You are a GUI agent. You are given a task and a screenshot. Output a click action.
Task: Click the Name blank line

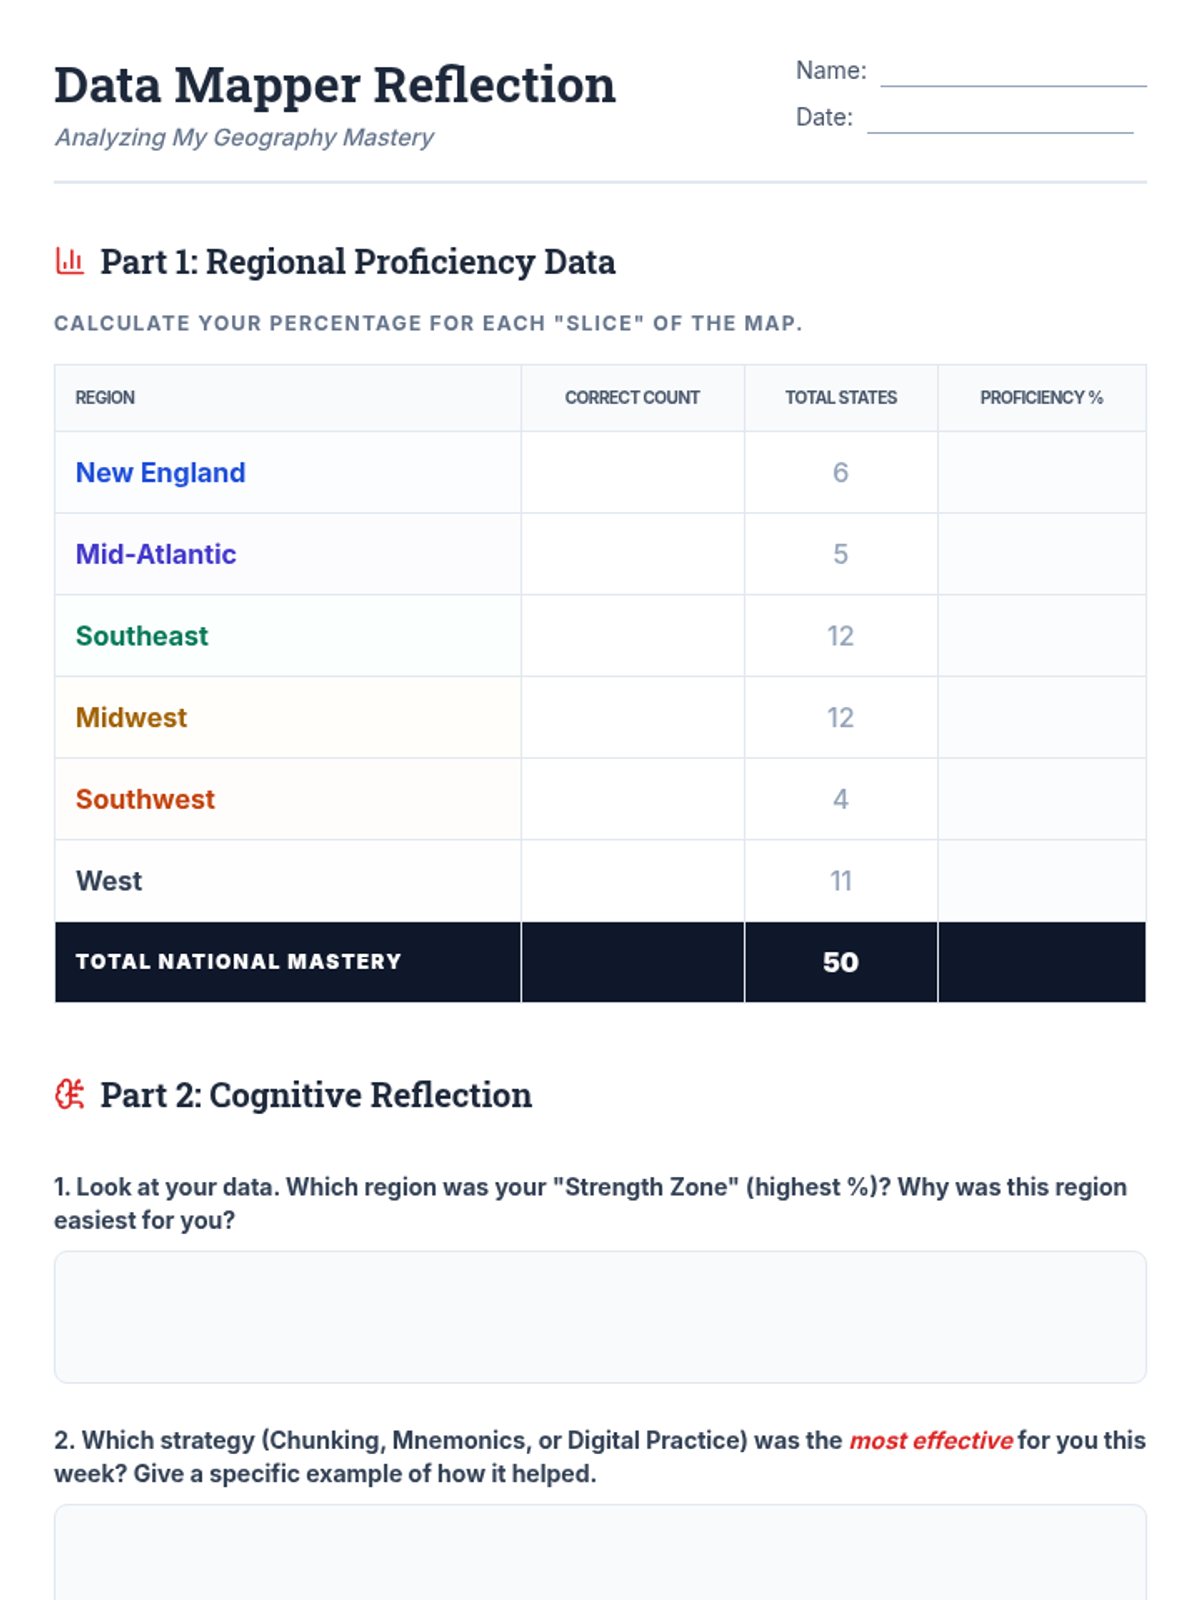1012,74
